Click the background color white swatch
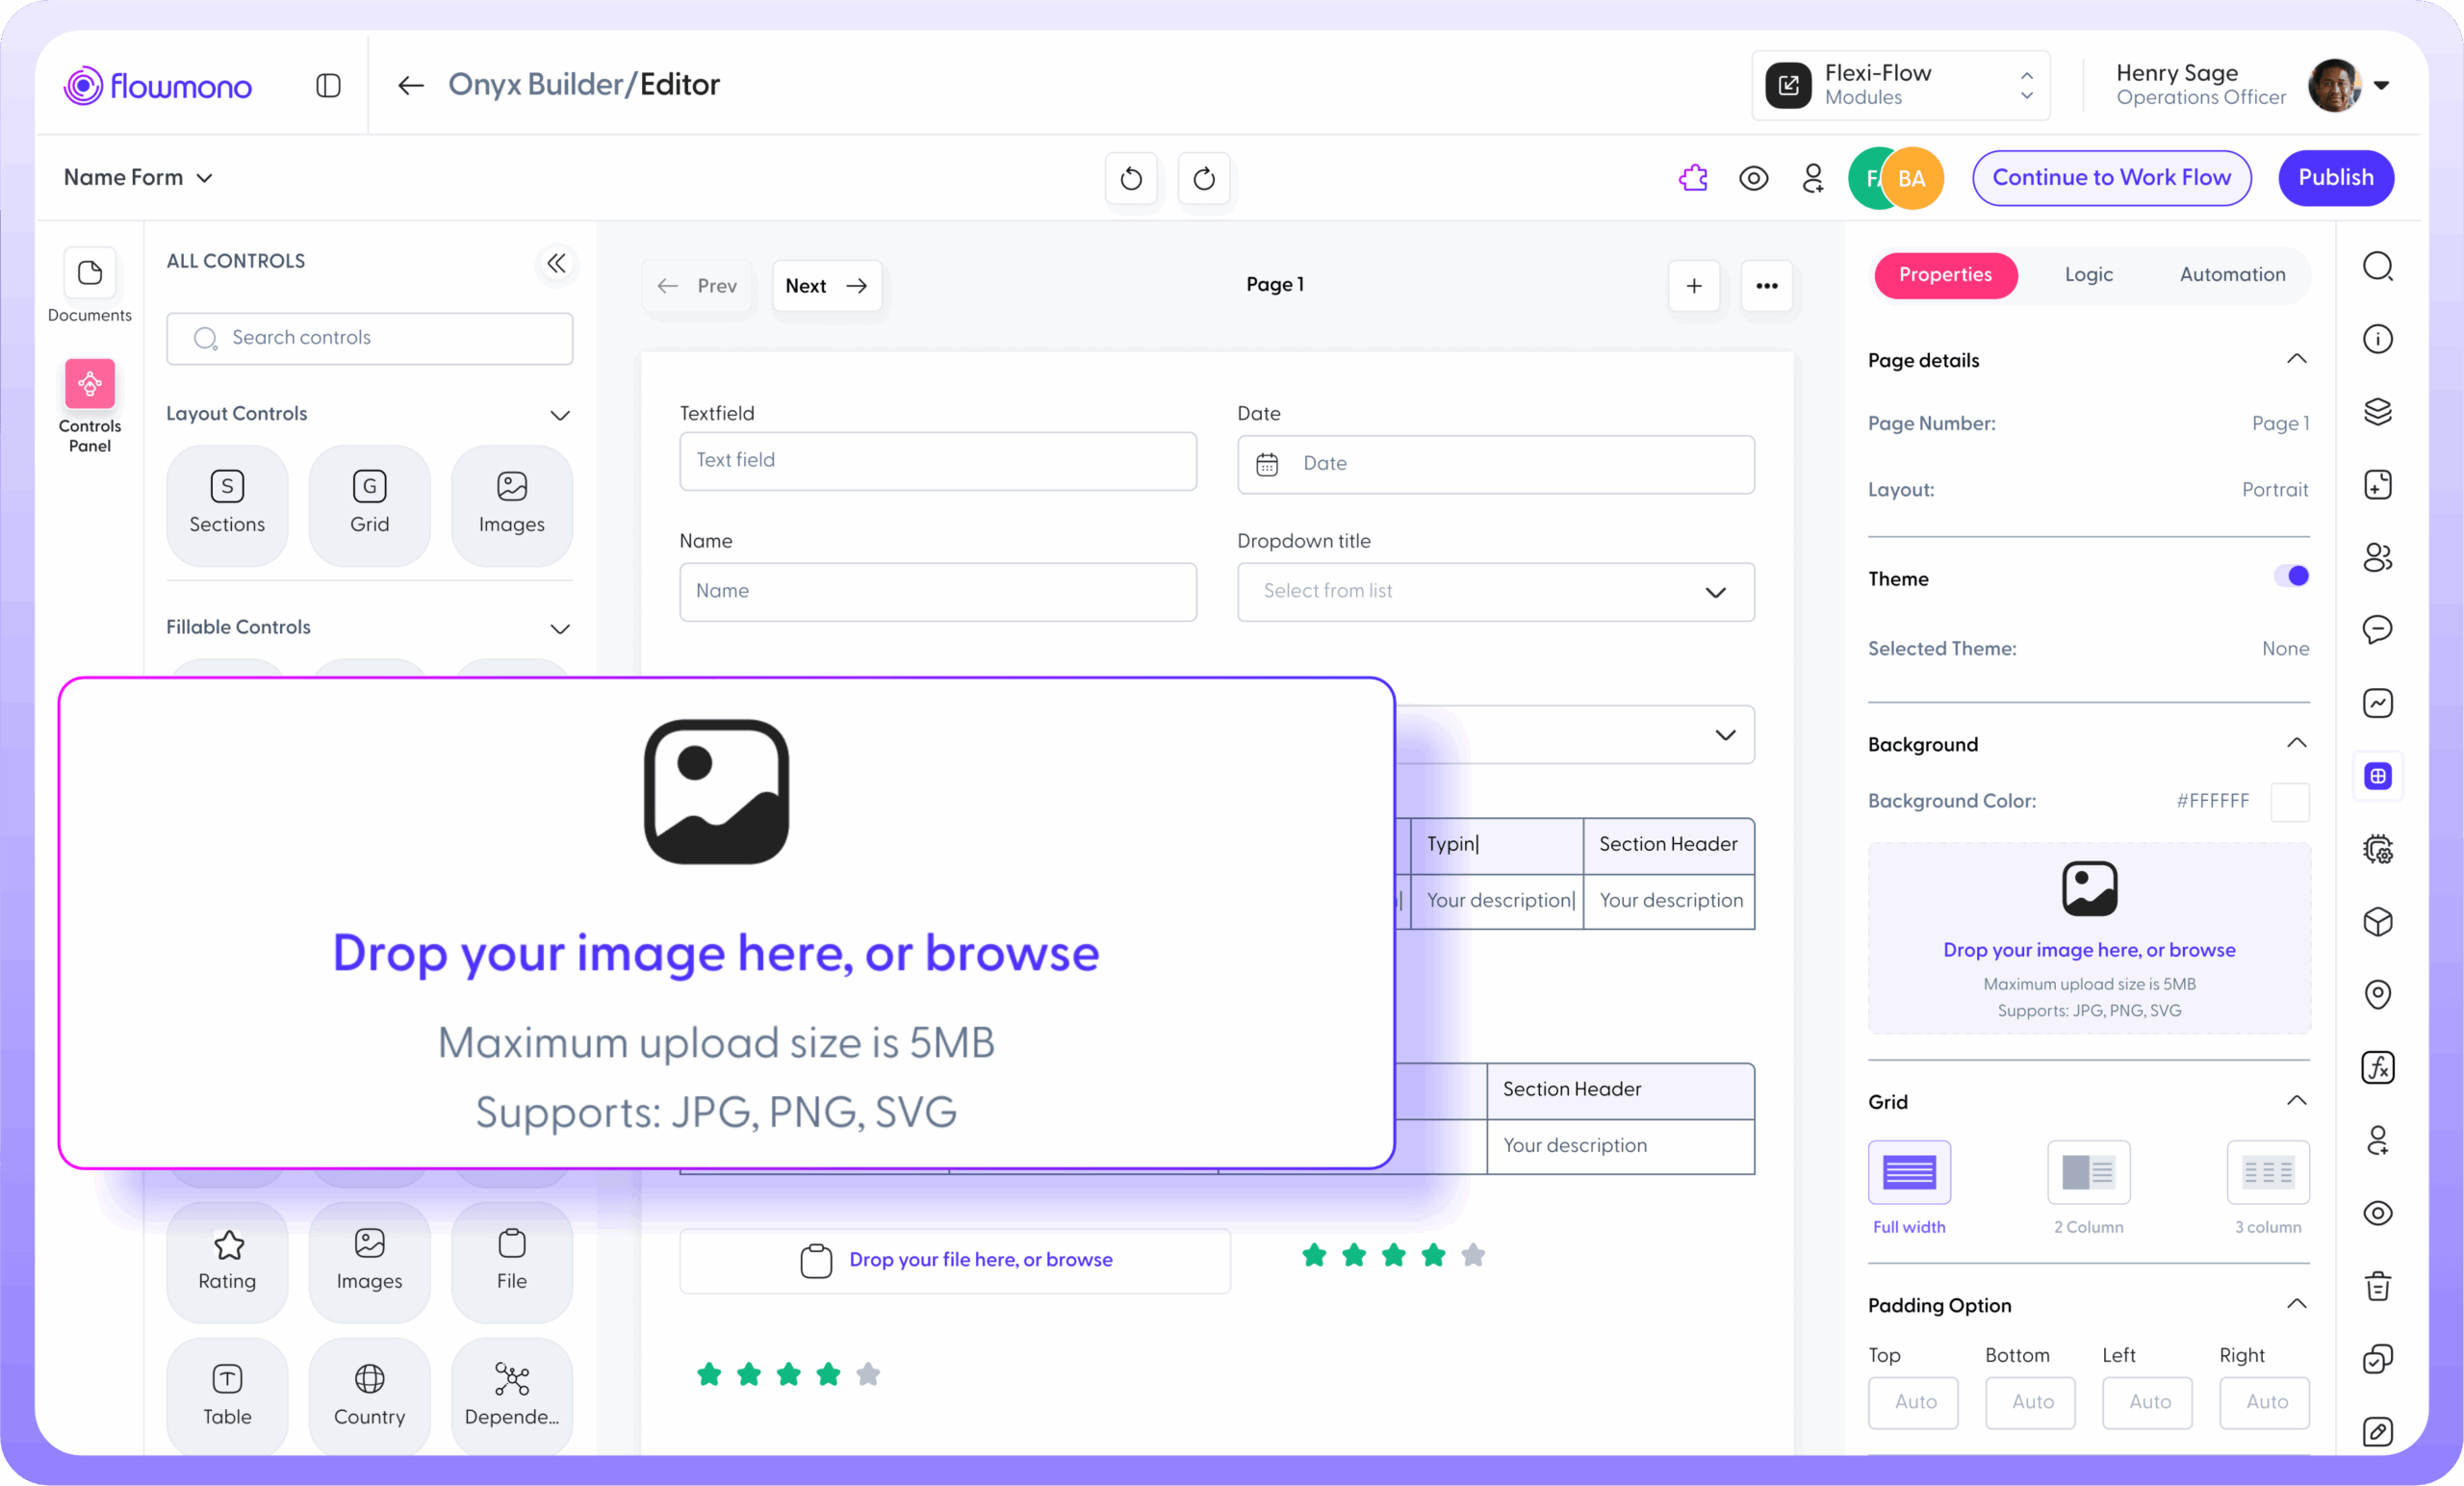Viewport: 2464px width, 1486px height. point(2289,801)
